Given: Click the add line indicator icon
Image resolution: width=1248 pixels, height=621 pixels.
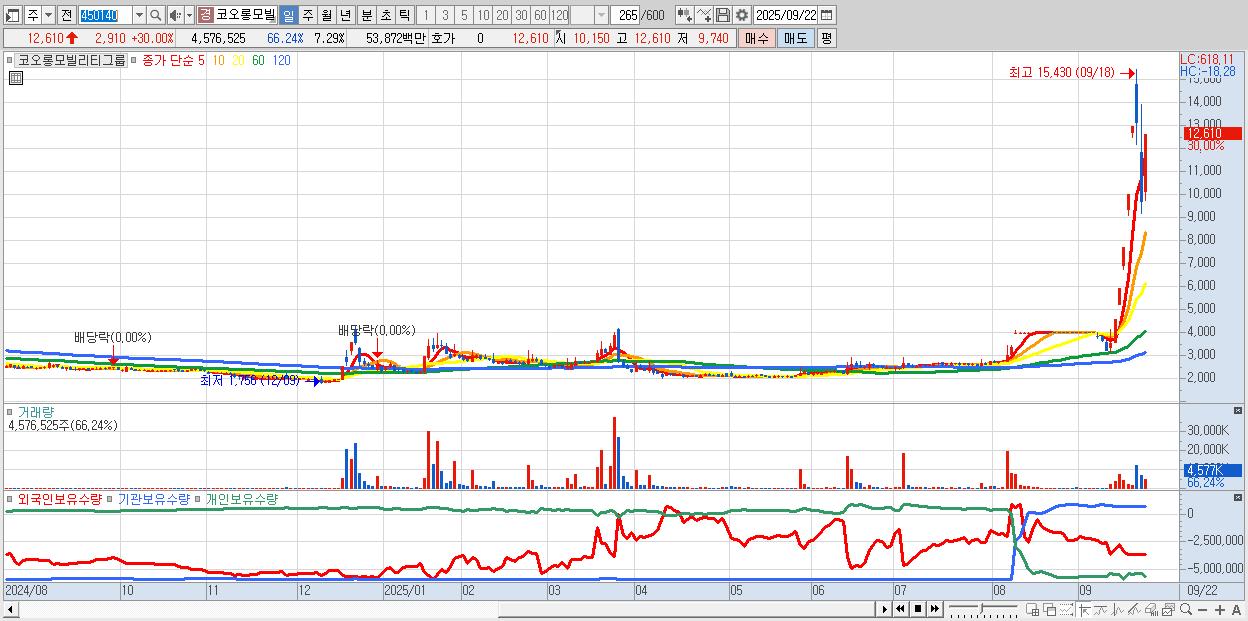Looking at the screenshot, I should [x=705, y=15].
